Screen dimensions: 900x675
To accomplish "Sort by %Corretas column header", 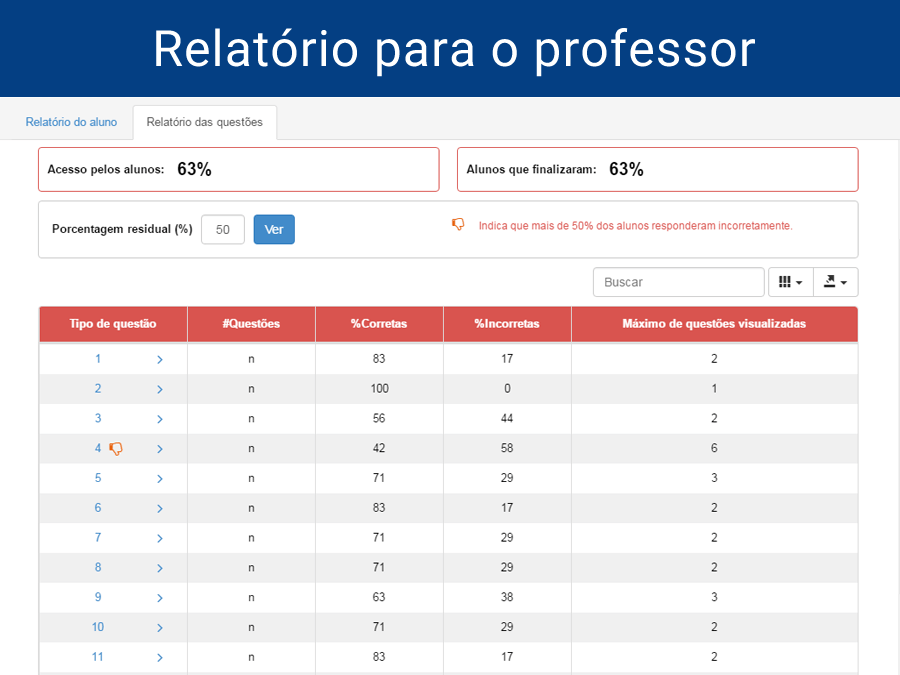I will coord(379,324).
